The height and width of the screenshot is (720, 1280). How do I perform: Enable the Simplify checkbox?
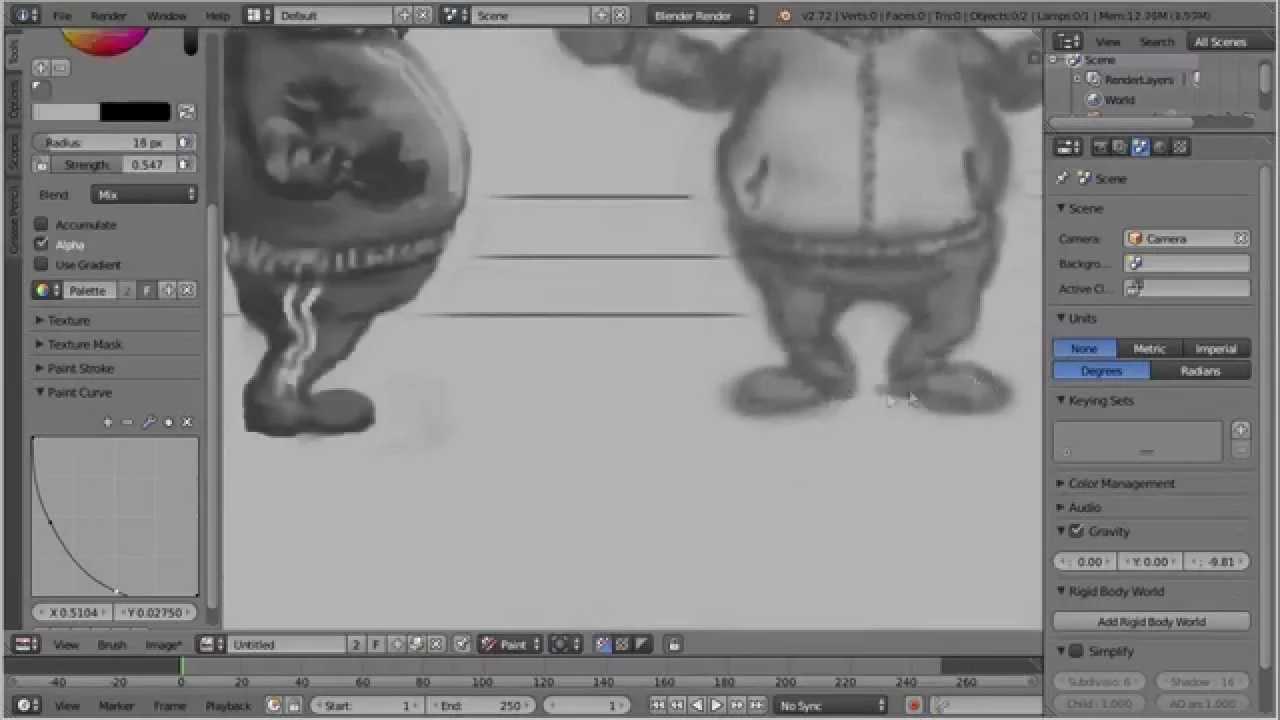[1077, 651]
